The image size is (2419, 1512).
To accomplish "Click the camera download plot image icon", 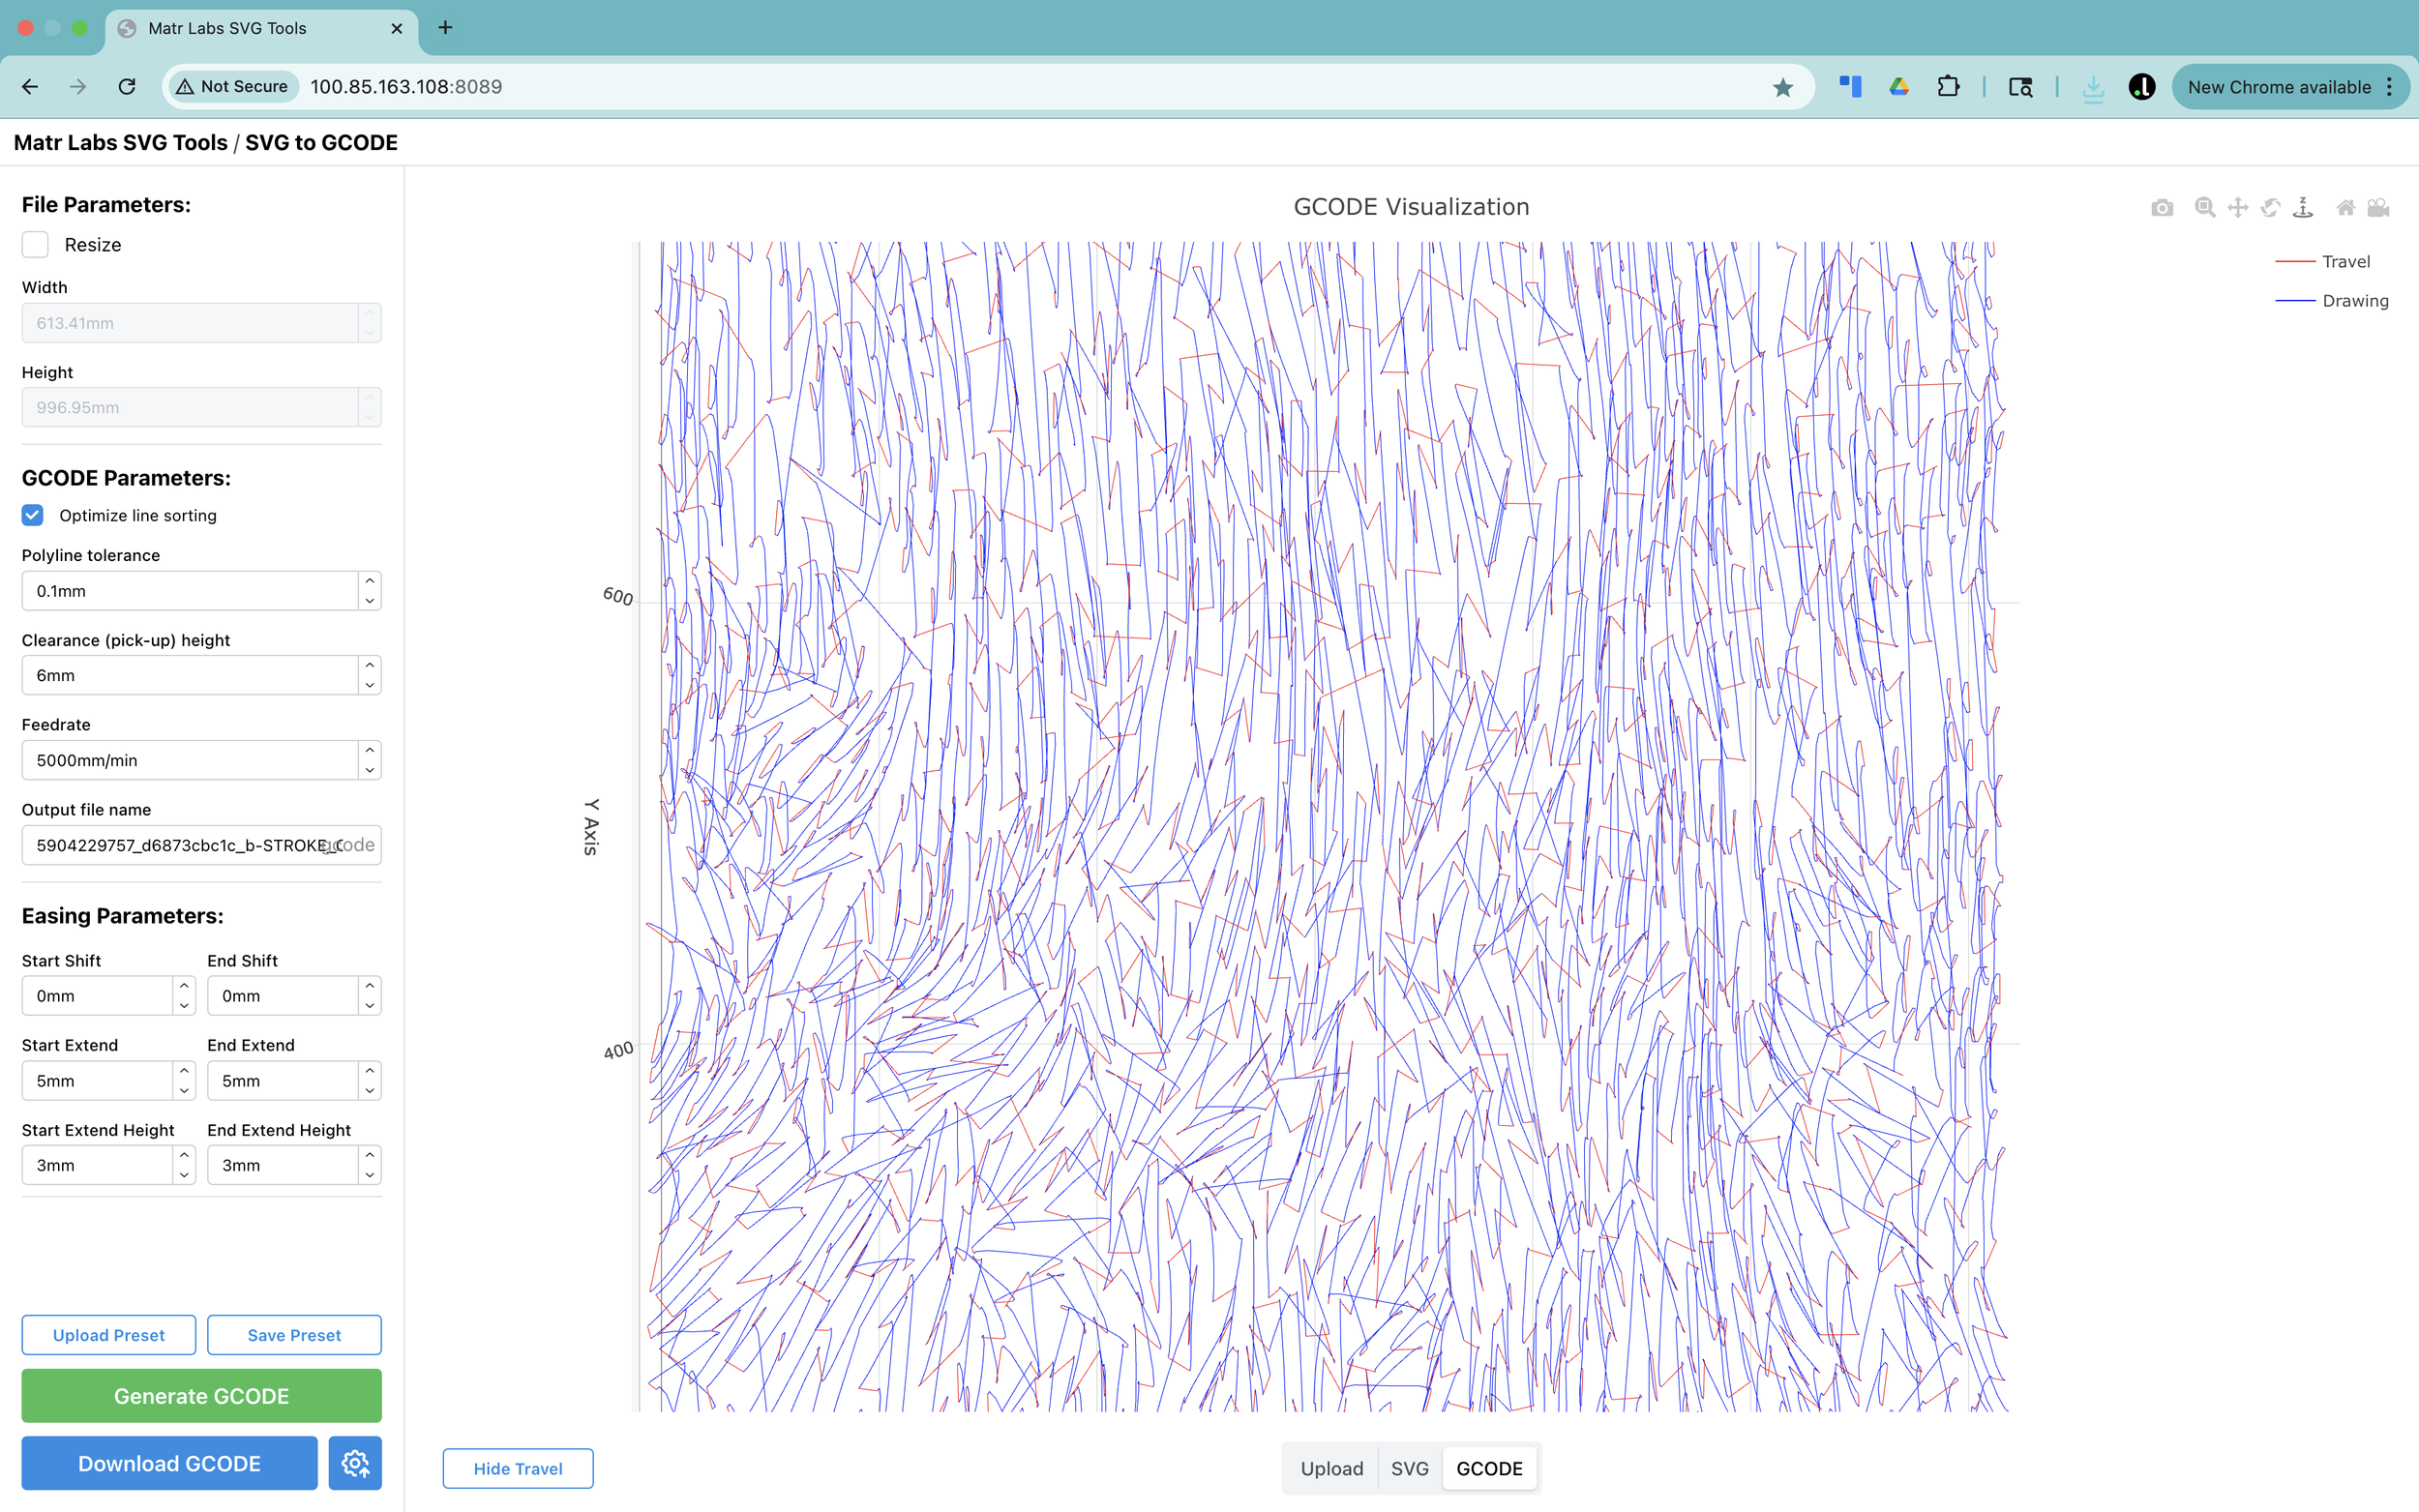I will (2162, 208).
